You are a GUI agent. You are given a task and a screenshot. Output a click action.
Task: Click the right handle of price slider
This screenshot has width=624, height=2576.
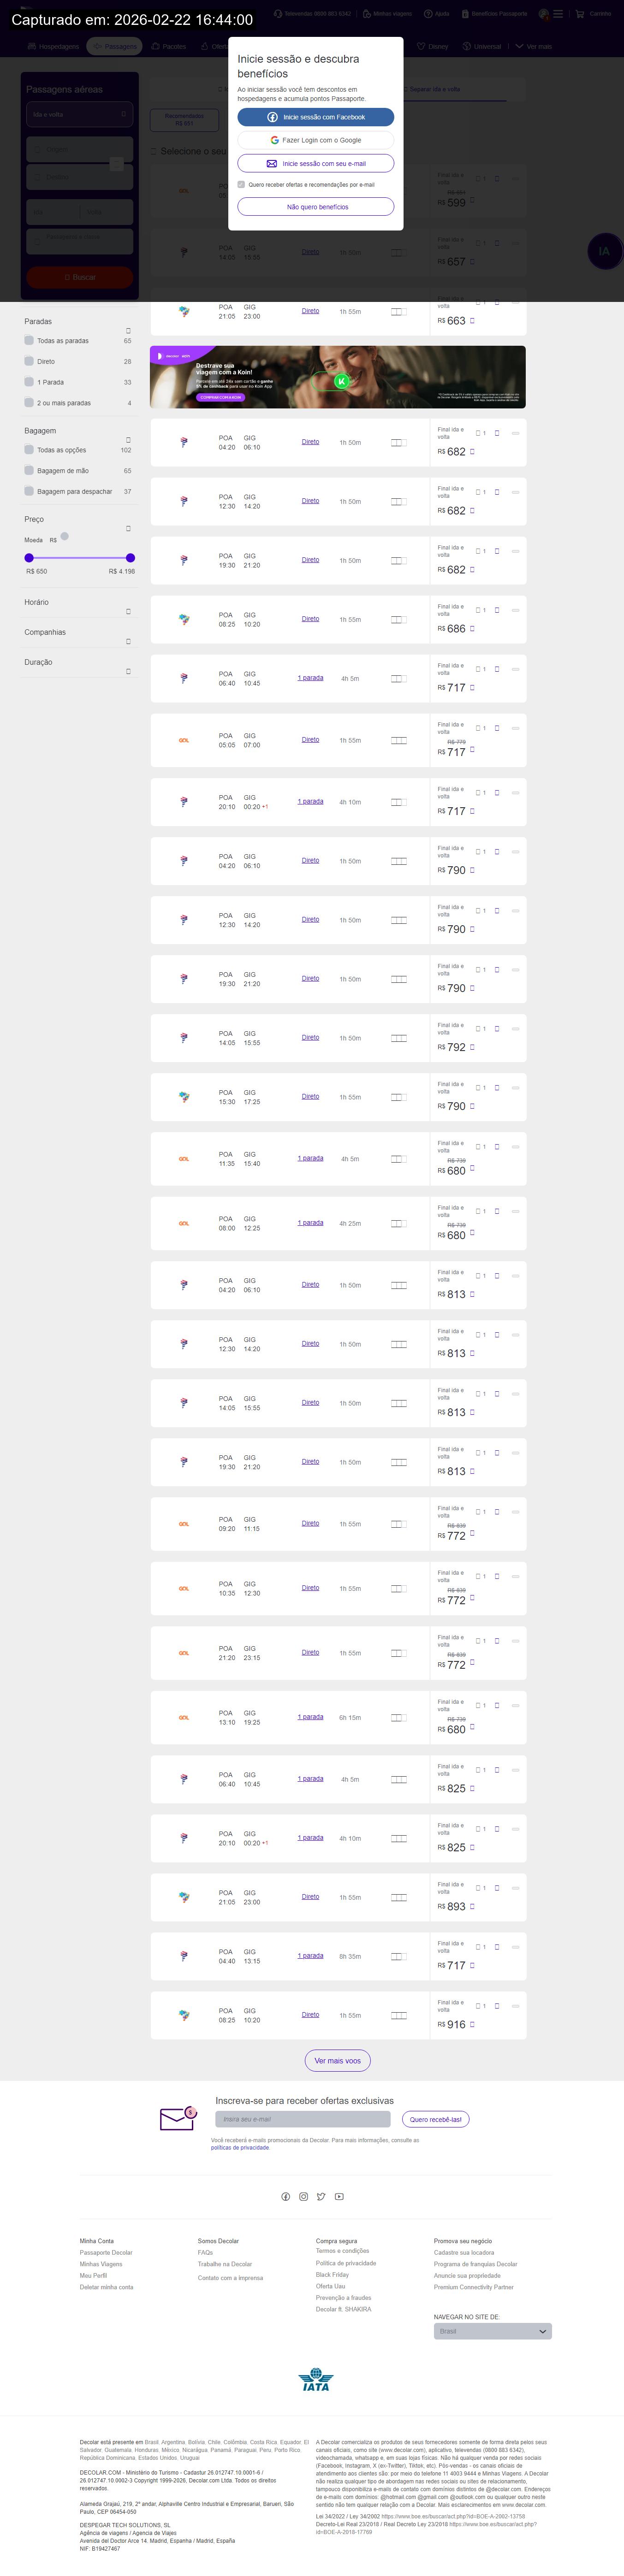click(x=130, y=558)
